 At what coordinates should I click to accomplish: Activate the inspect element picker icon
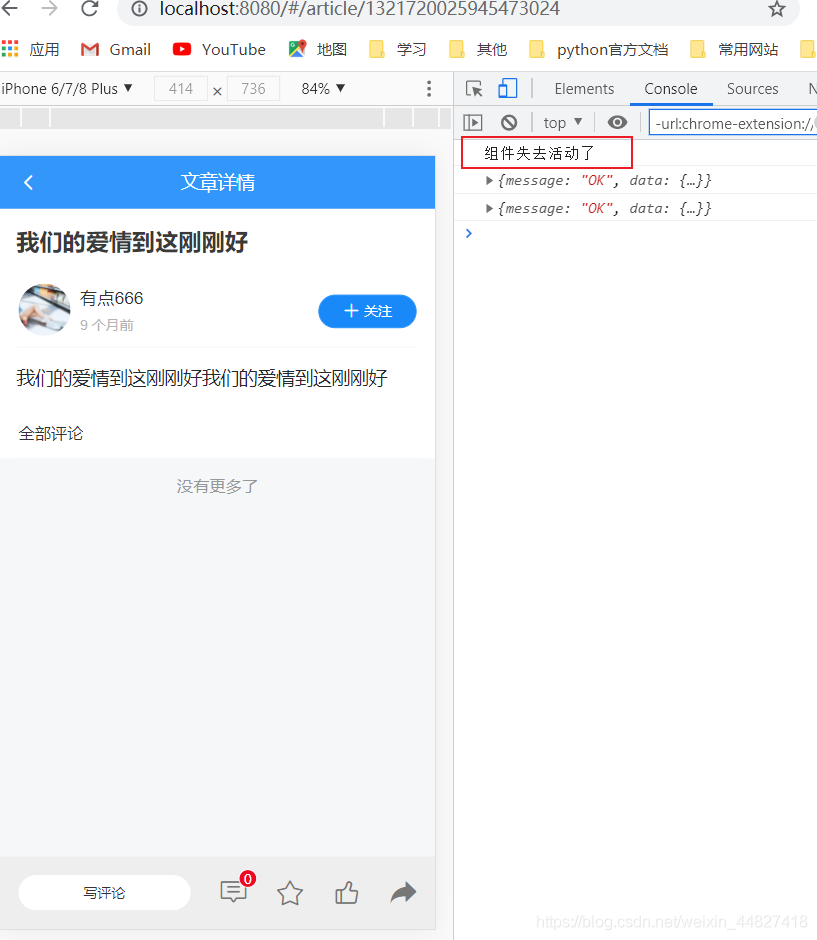(474, 89)
